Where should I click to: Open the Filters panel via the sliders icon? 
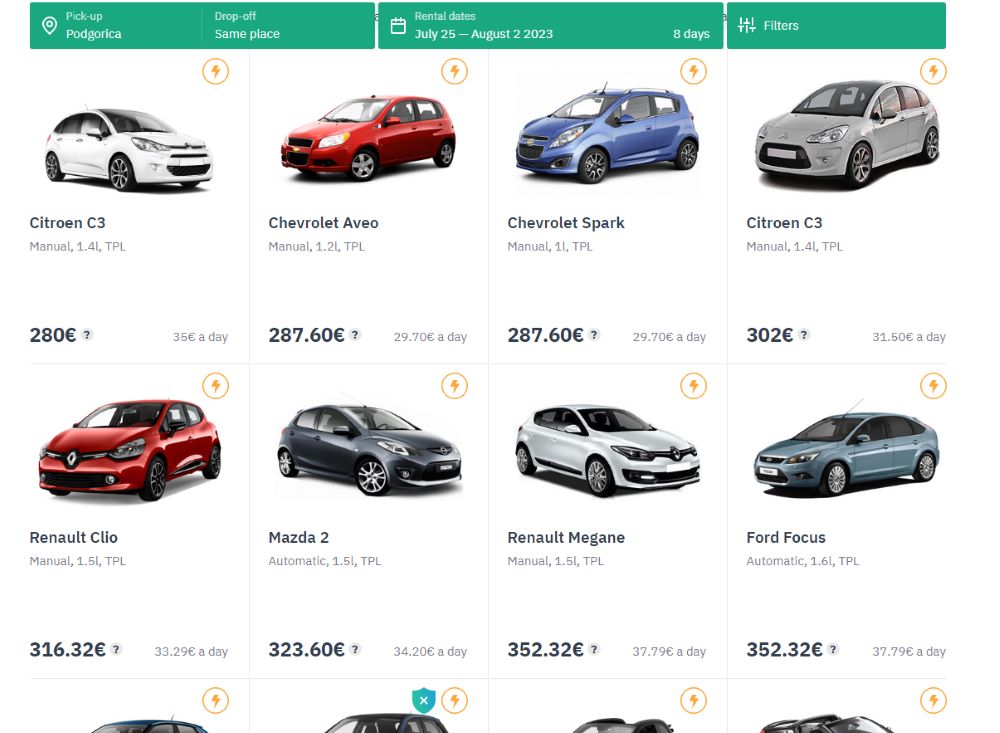tap(746, 25)
